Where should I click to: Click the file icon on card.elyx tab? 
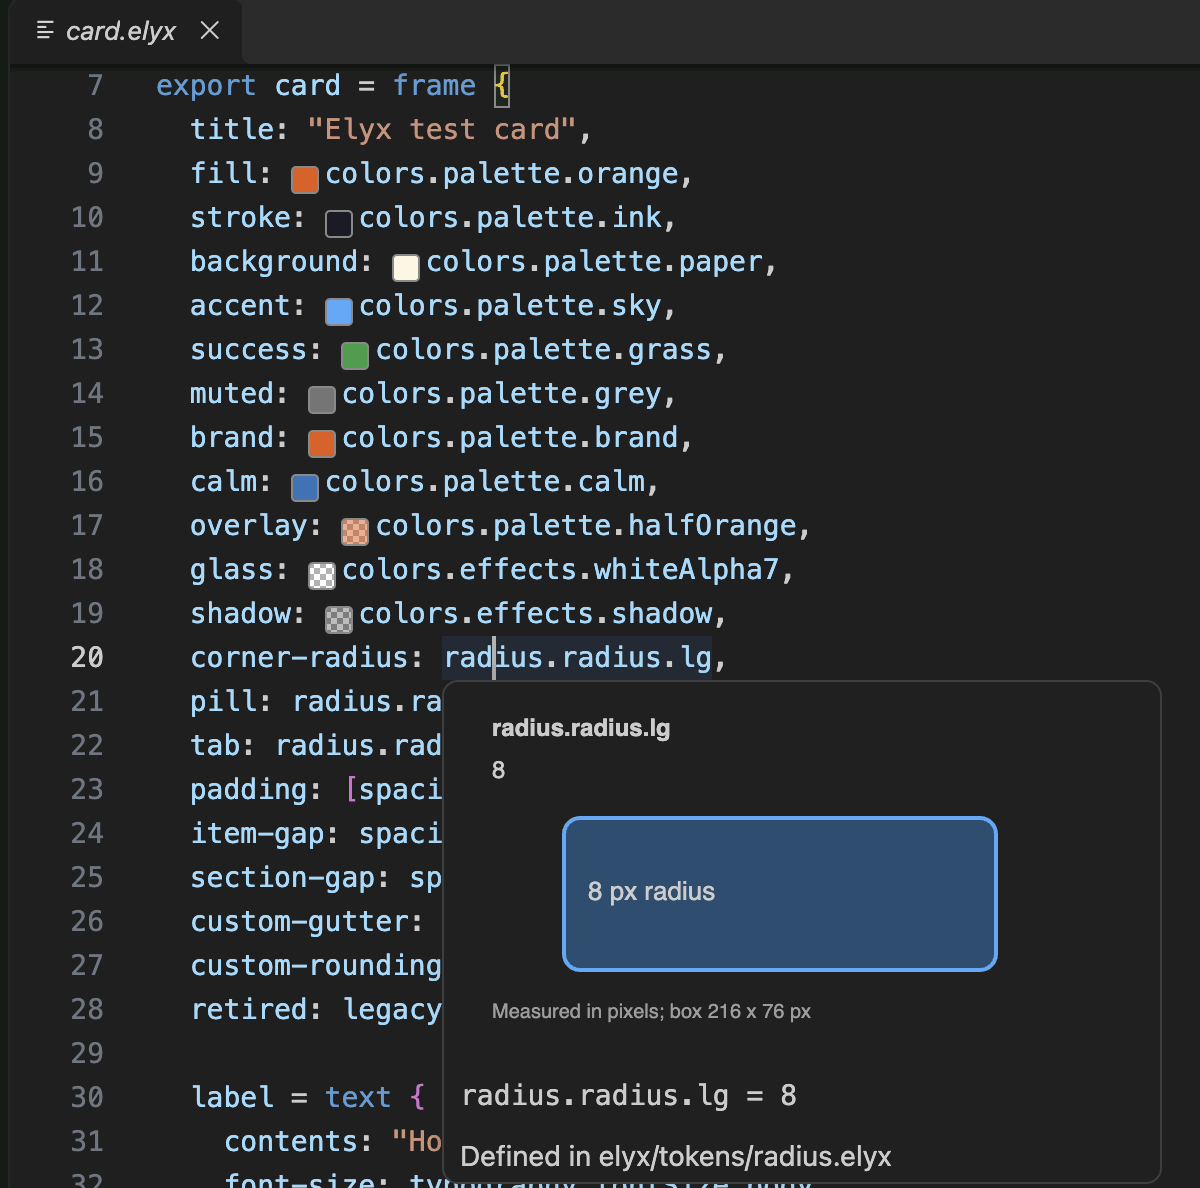pyautogui.click(x=45, y=31)
